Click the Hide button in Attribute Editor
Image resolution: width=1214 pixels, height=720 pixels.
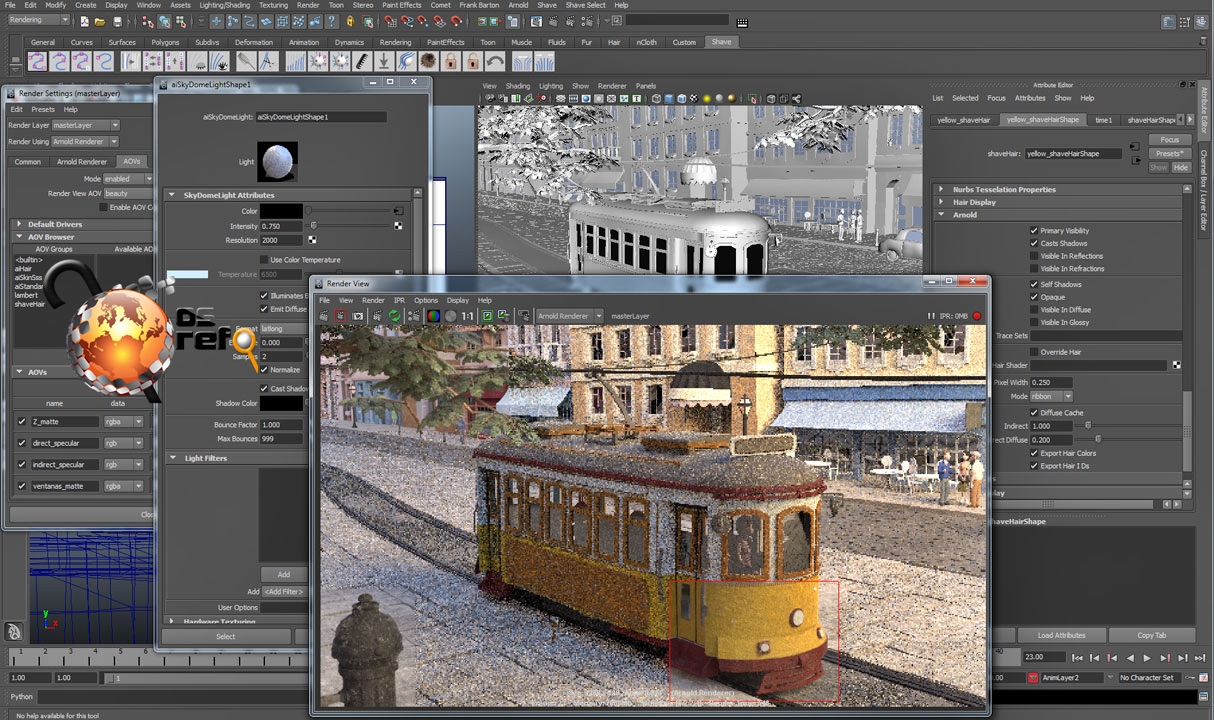[1181, 167]
